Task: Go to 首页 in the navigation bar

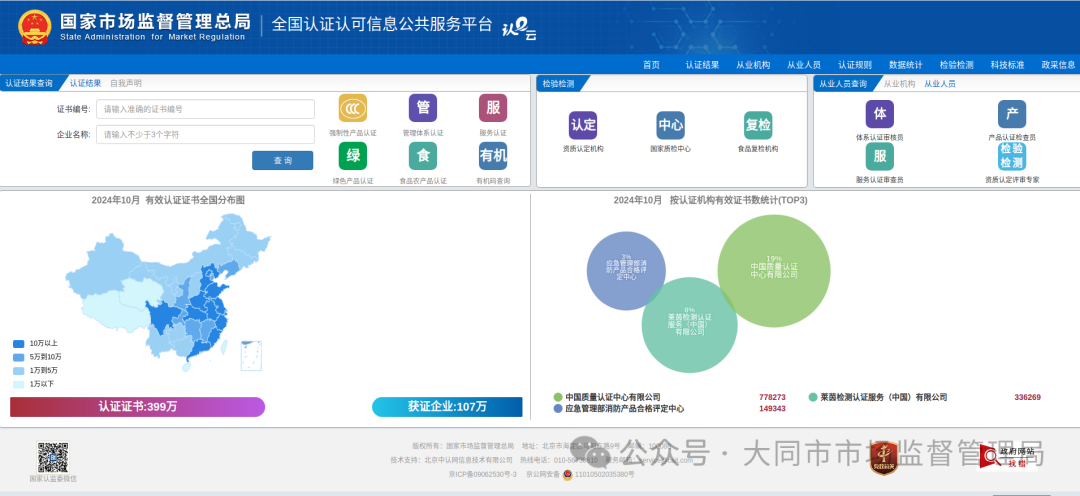Action: (x=651, y=65)
